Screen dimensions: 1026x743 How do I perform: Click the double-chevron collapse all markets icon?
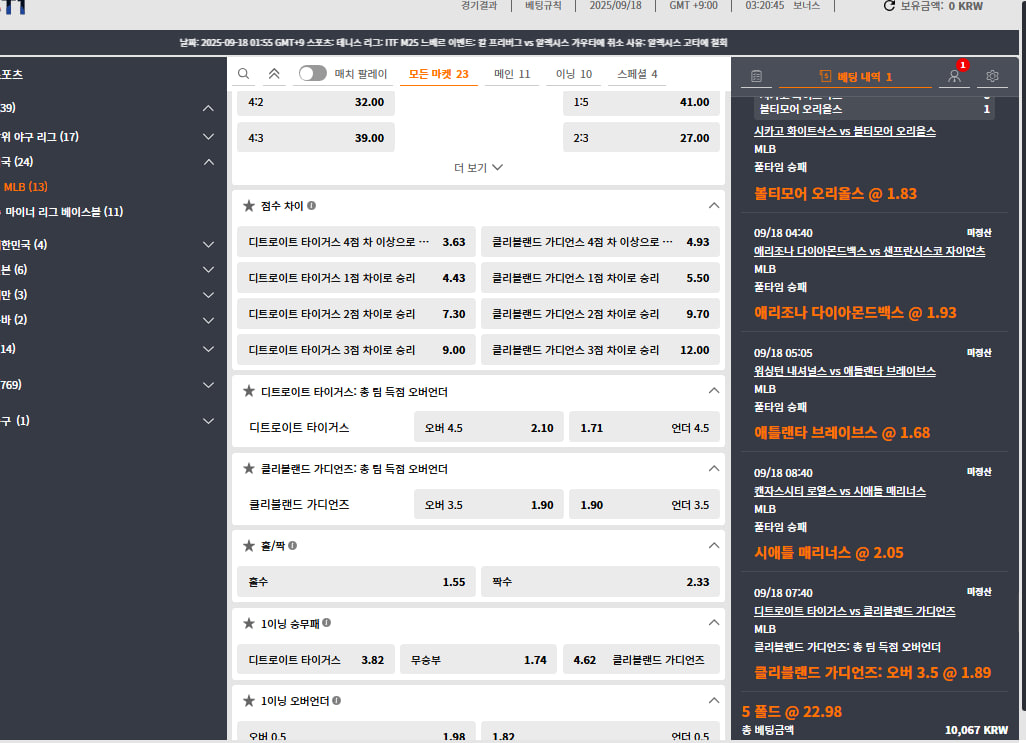[x=274, y=74]
